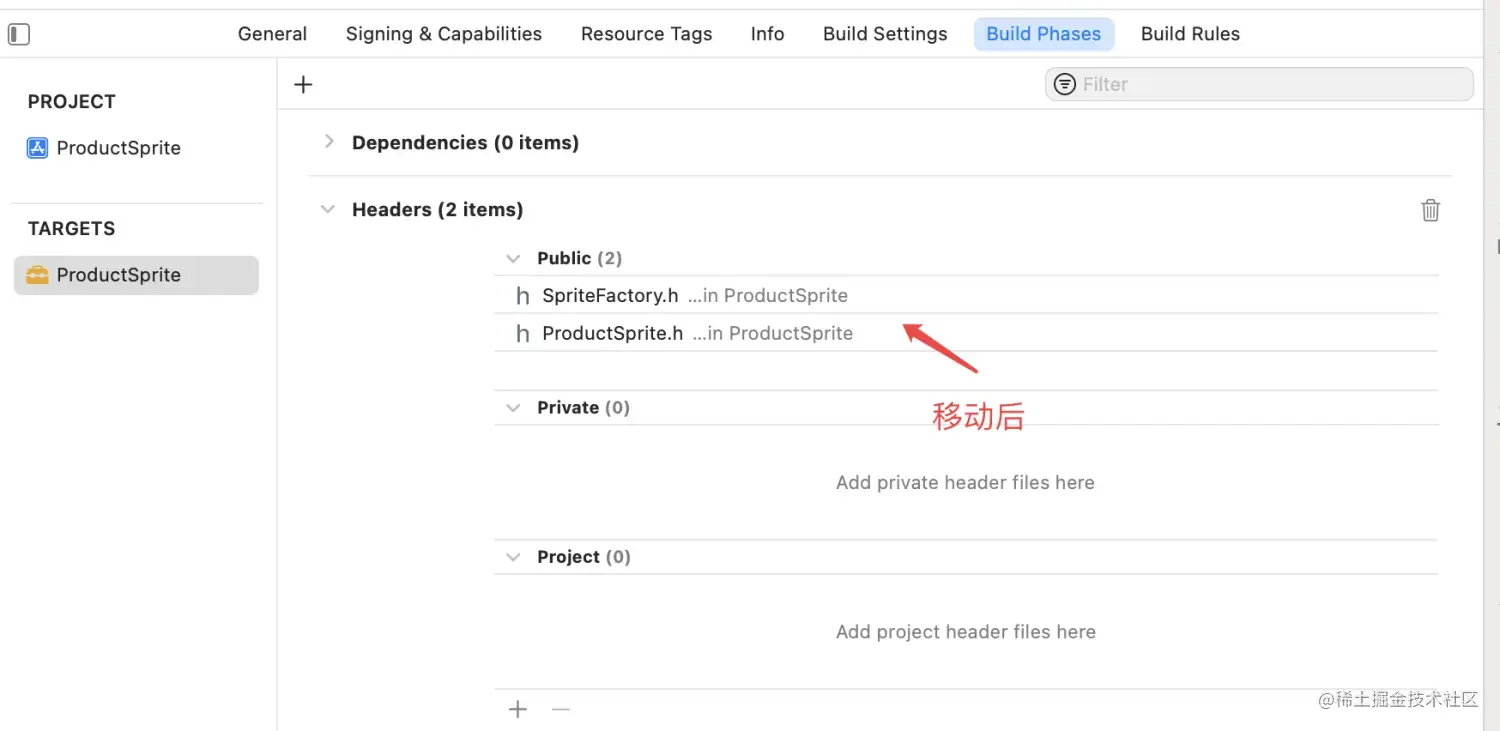Image resolution: width=1500 pixels, height=731 pixels.
Task: Open the Build Rules tab
Action: (x=1190, y=34)
